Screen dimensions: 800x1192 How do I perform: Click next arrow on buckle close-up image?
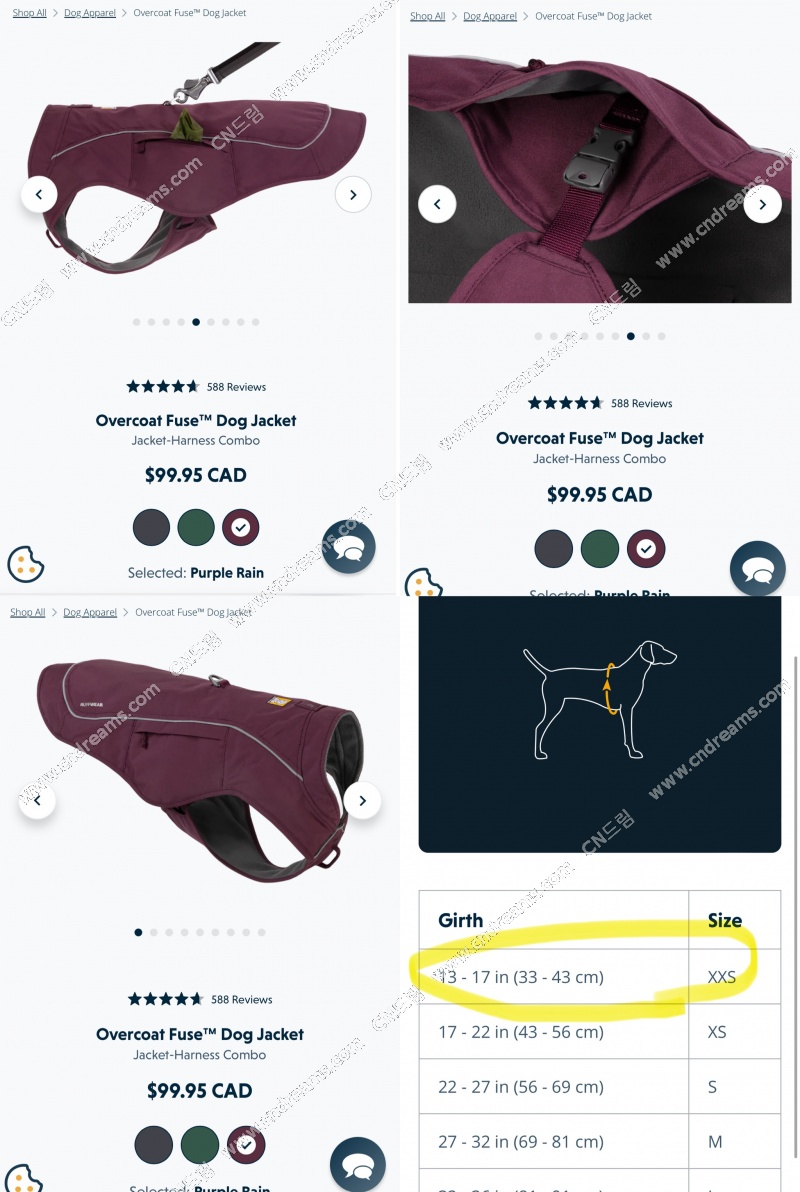pyautogui.click(x=763, y=204)
